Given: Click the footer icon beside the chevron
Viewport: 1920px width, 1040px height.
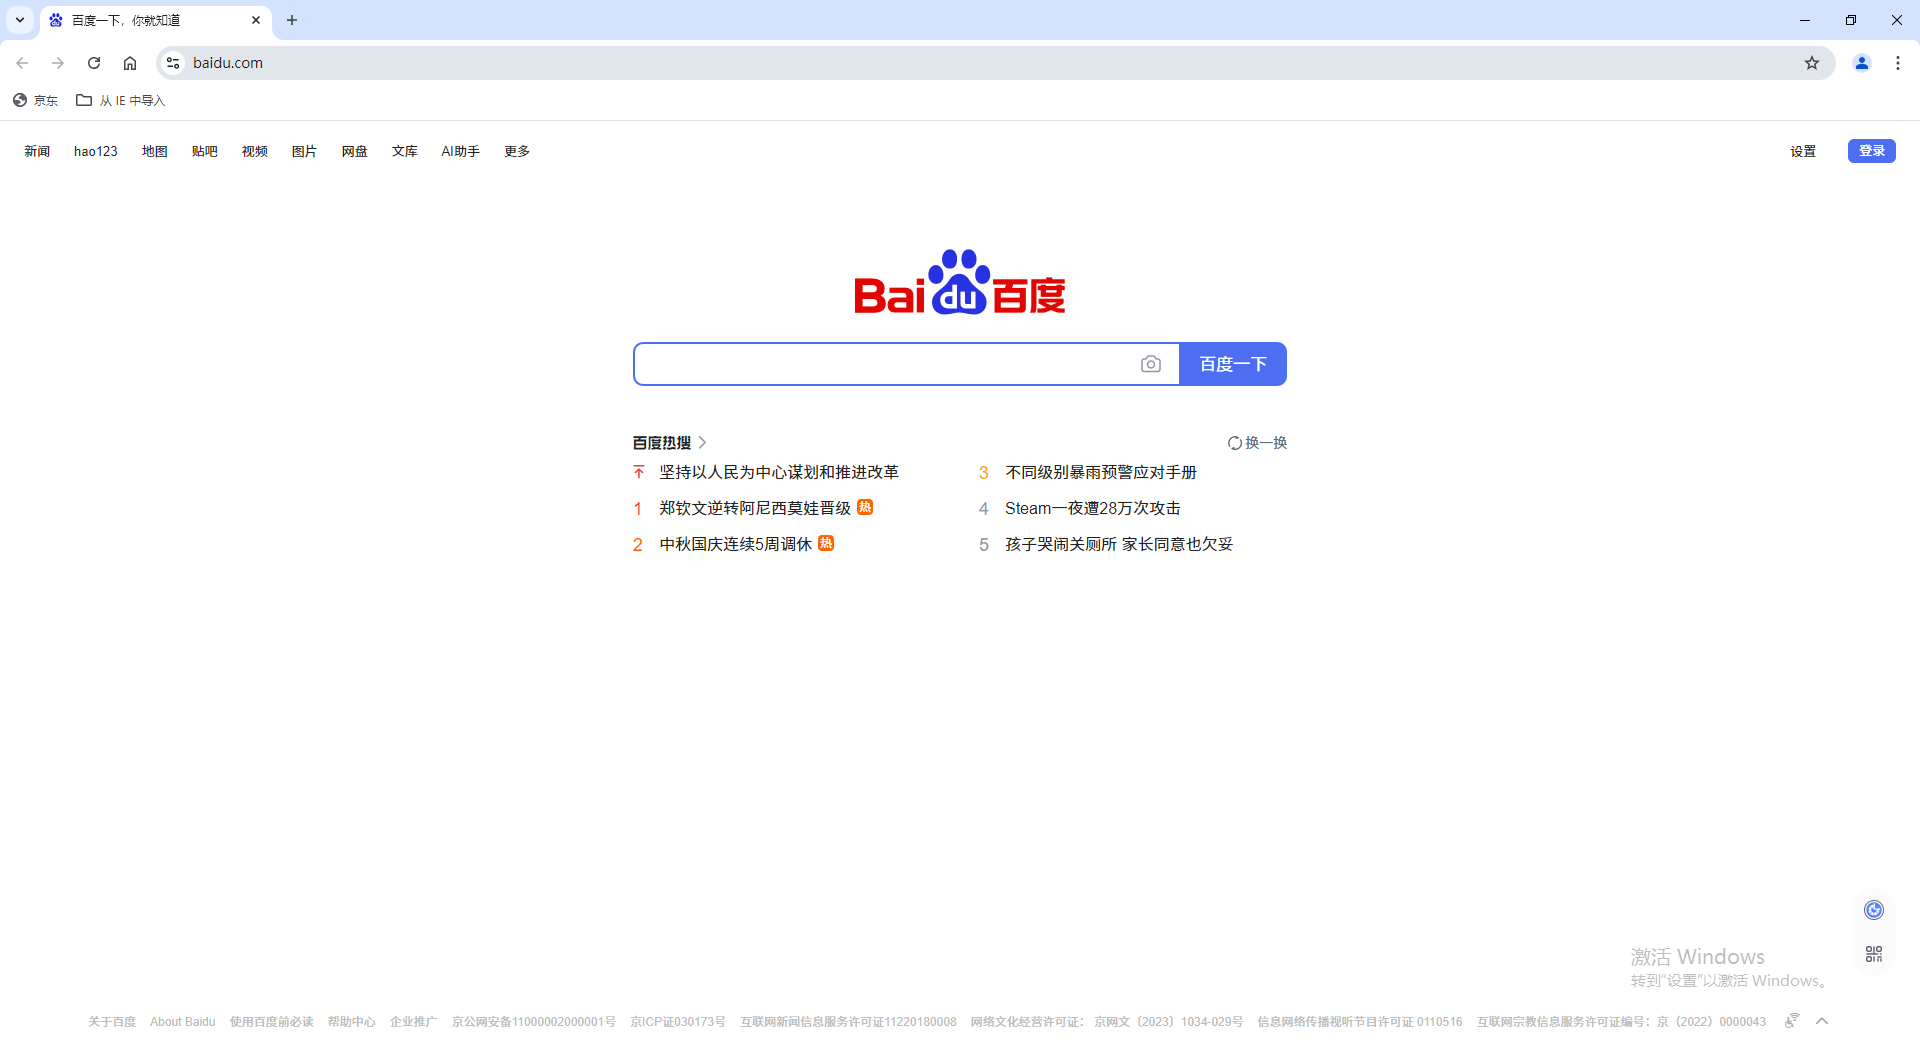Looking at the screenshot, I should pyautogui.click(x=1792, y=1021).
